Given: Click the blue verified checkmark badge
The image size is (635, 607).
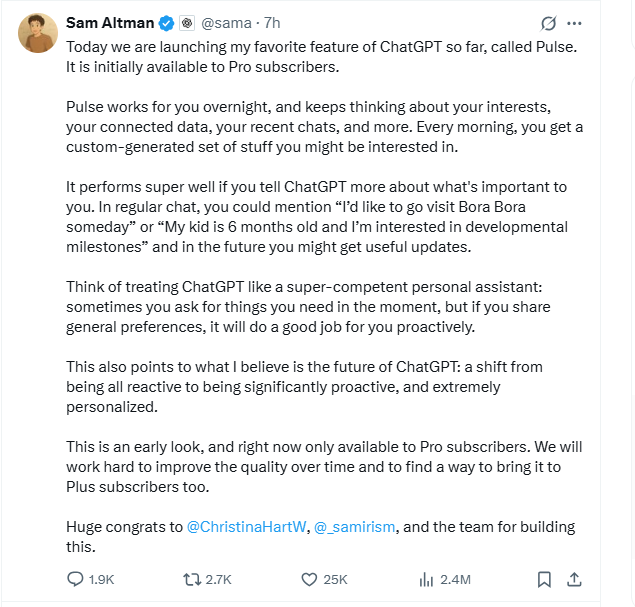Looking at the screenshot, I should (x=167, y=22).
